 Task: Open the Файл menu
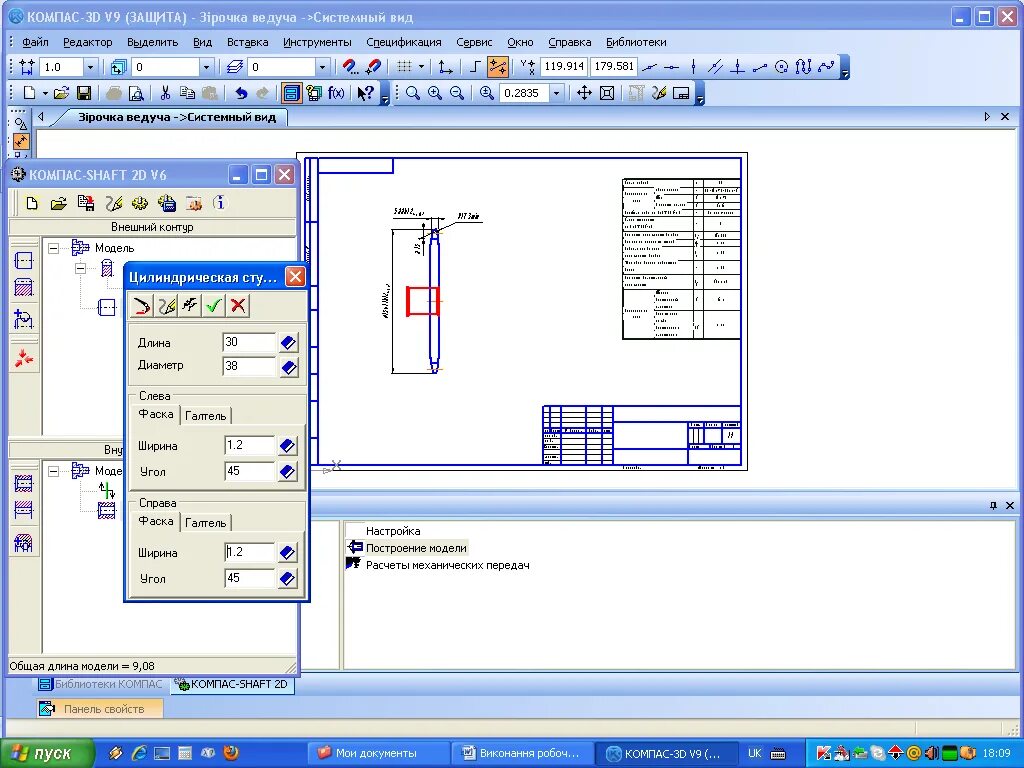click(x=35, y=42)
